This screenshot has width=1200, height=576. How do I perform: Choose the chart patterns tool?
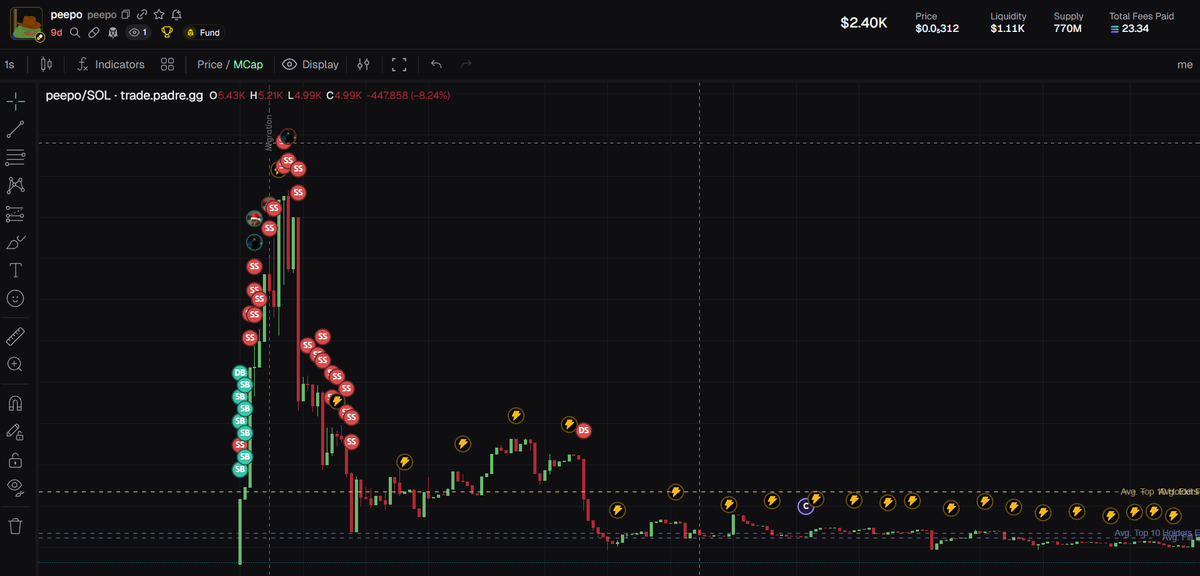[16, 185]
